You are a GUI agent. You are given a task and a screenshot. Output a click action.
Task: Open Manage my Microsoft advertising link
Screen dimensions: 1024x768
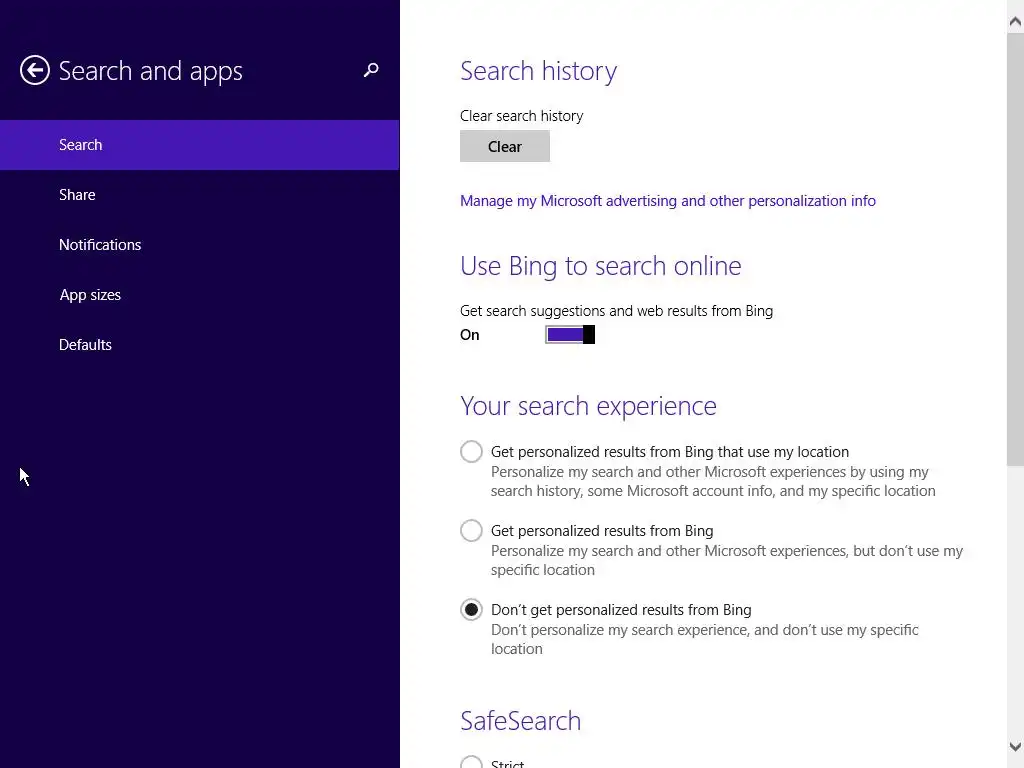[667, 200]
